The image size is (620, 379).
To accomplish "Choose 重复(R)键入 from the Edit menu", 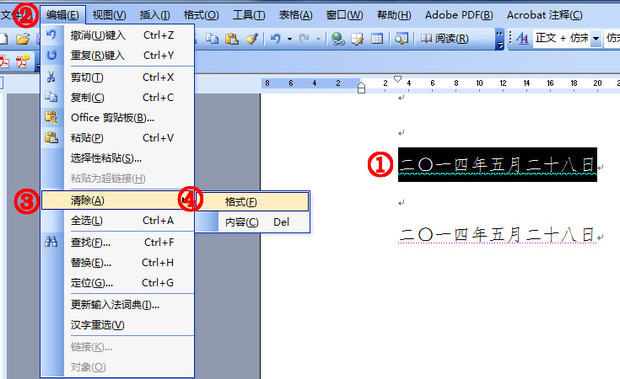I will [x=118, y=55].
